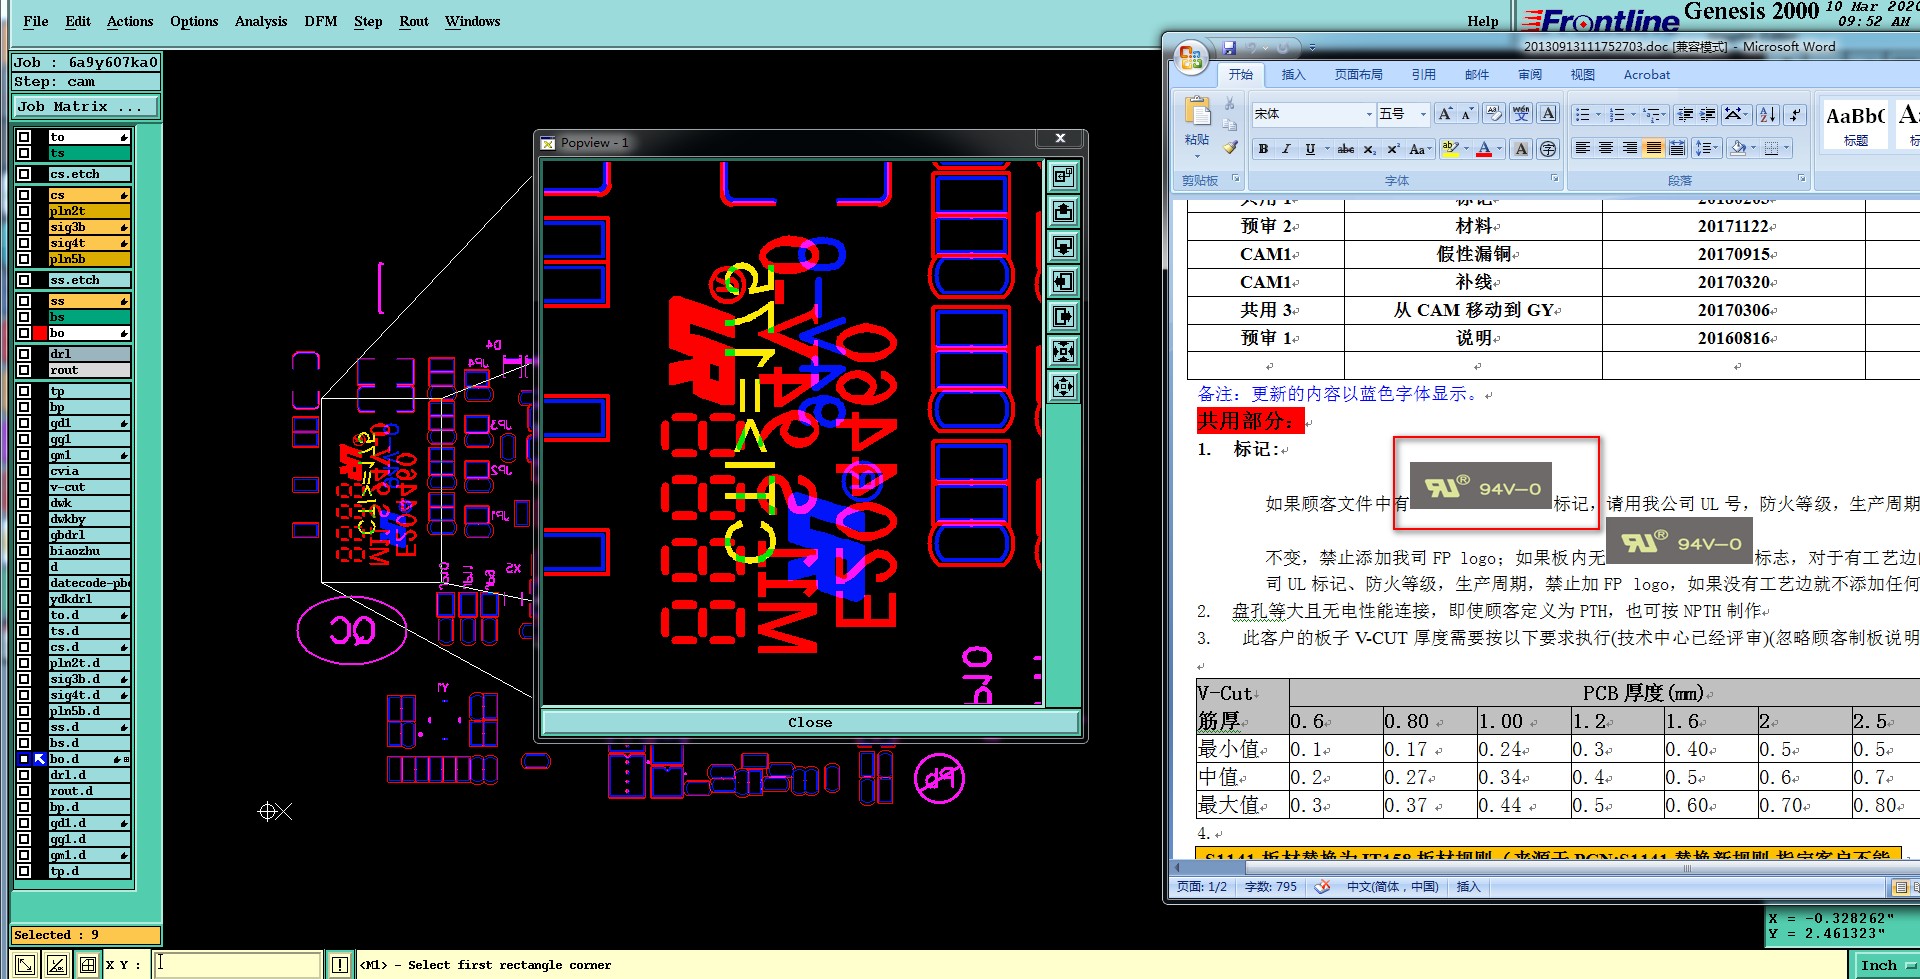This screenshot has height=979, width=1920.
Task: Open the Genesis File menu
Action: (36, 21)
